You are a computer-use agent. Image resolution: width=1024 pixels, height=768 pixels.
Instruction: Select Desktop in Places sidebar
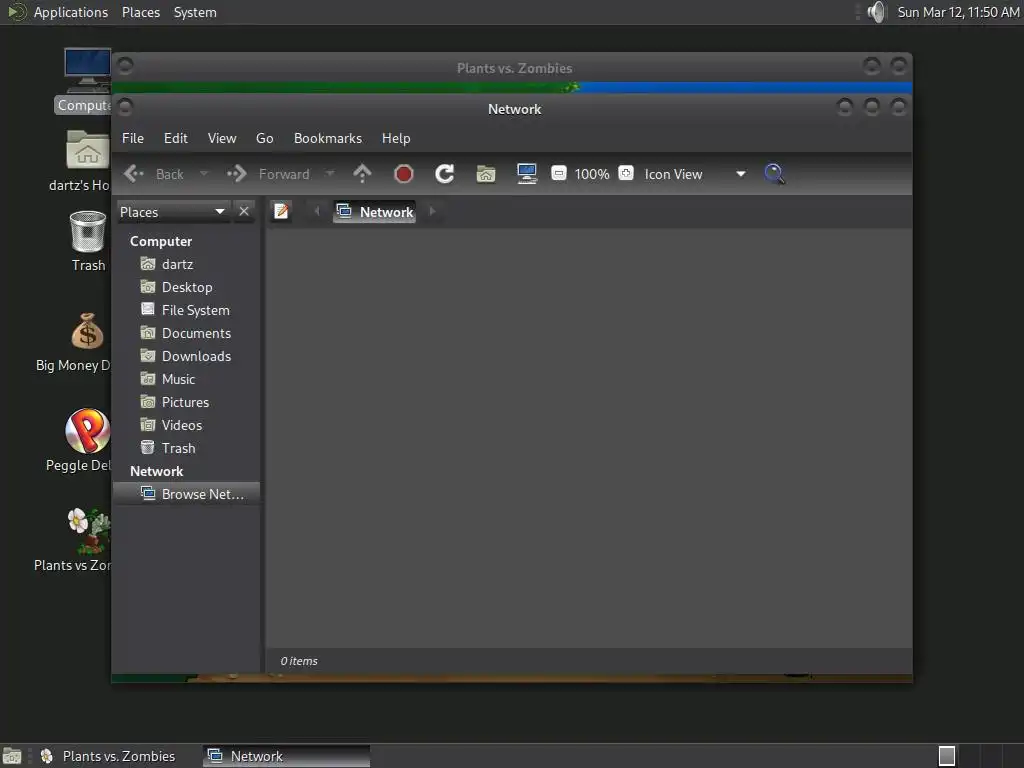point(186,287)
